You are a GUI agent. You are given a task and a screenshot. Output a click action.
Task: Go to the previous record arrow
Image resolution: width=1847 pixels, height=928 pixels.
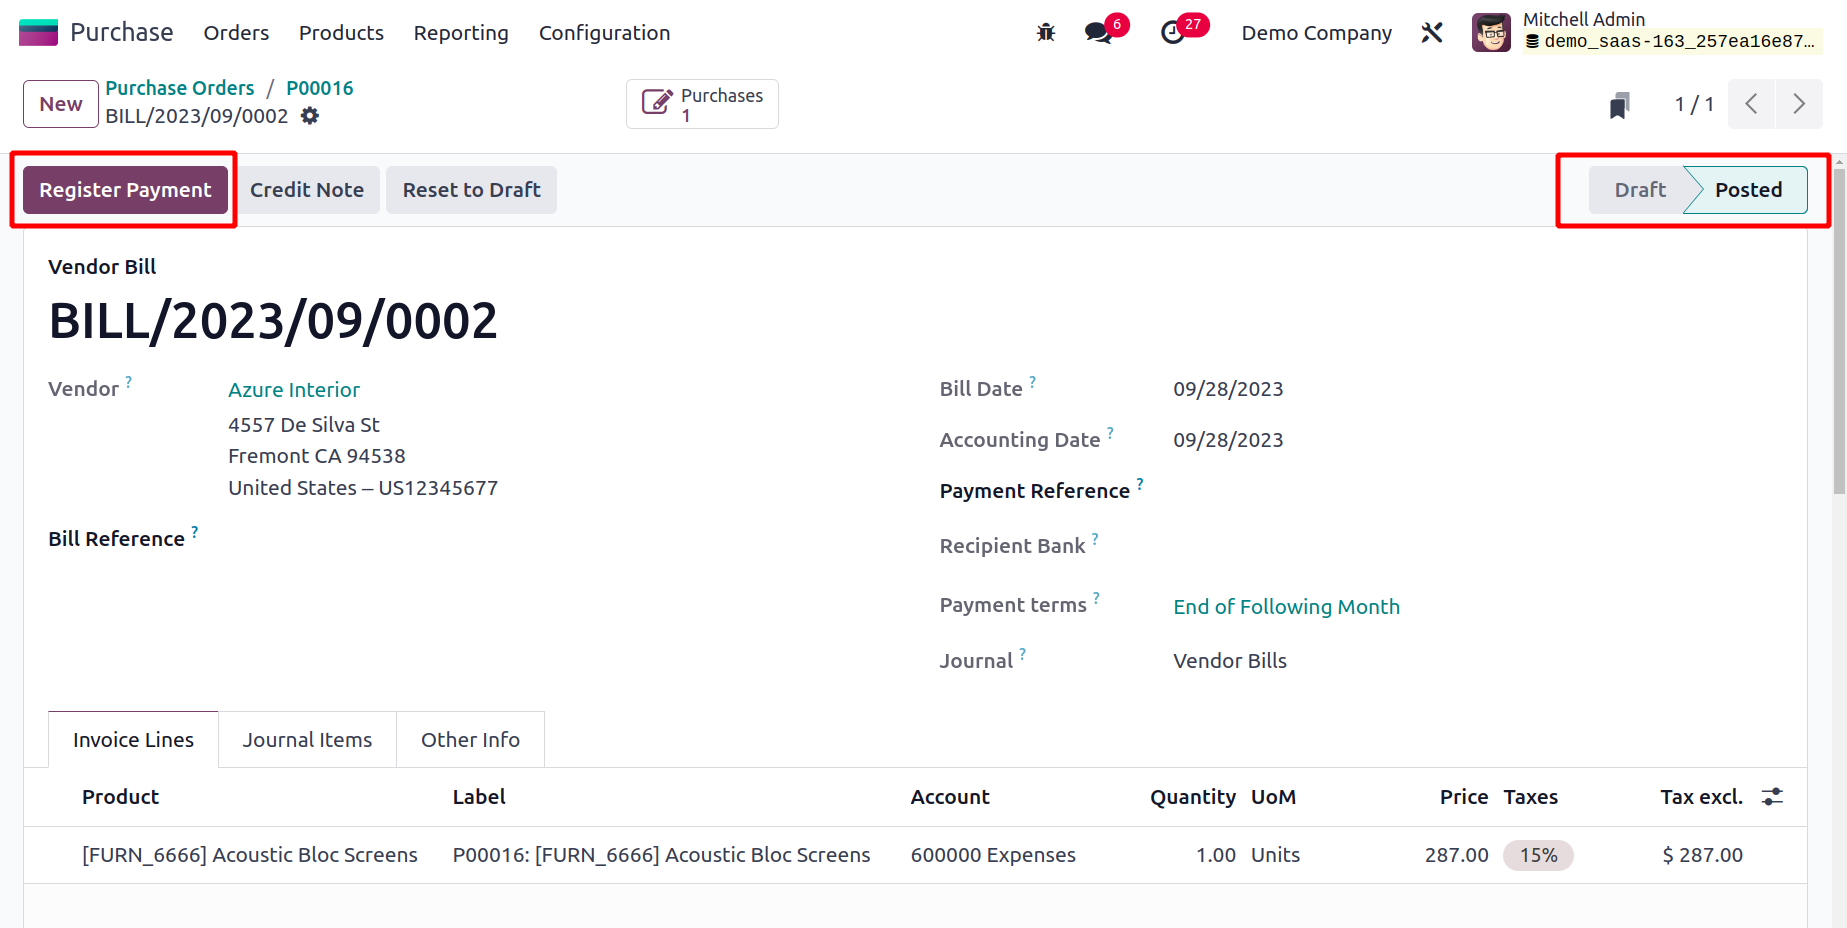1751,104
